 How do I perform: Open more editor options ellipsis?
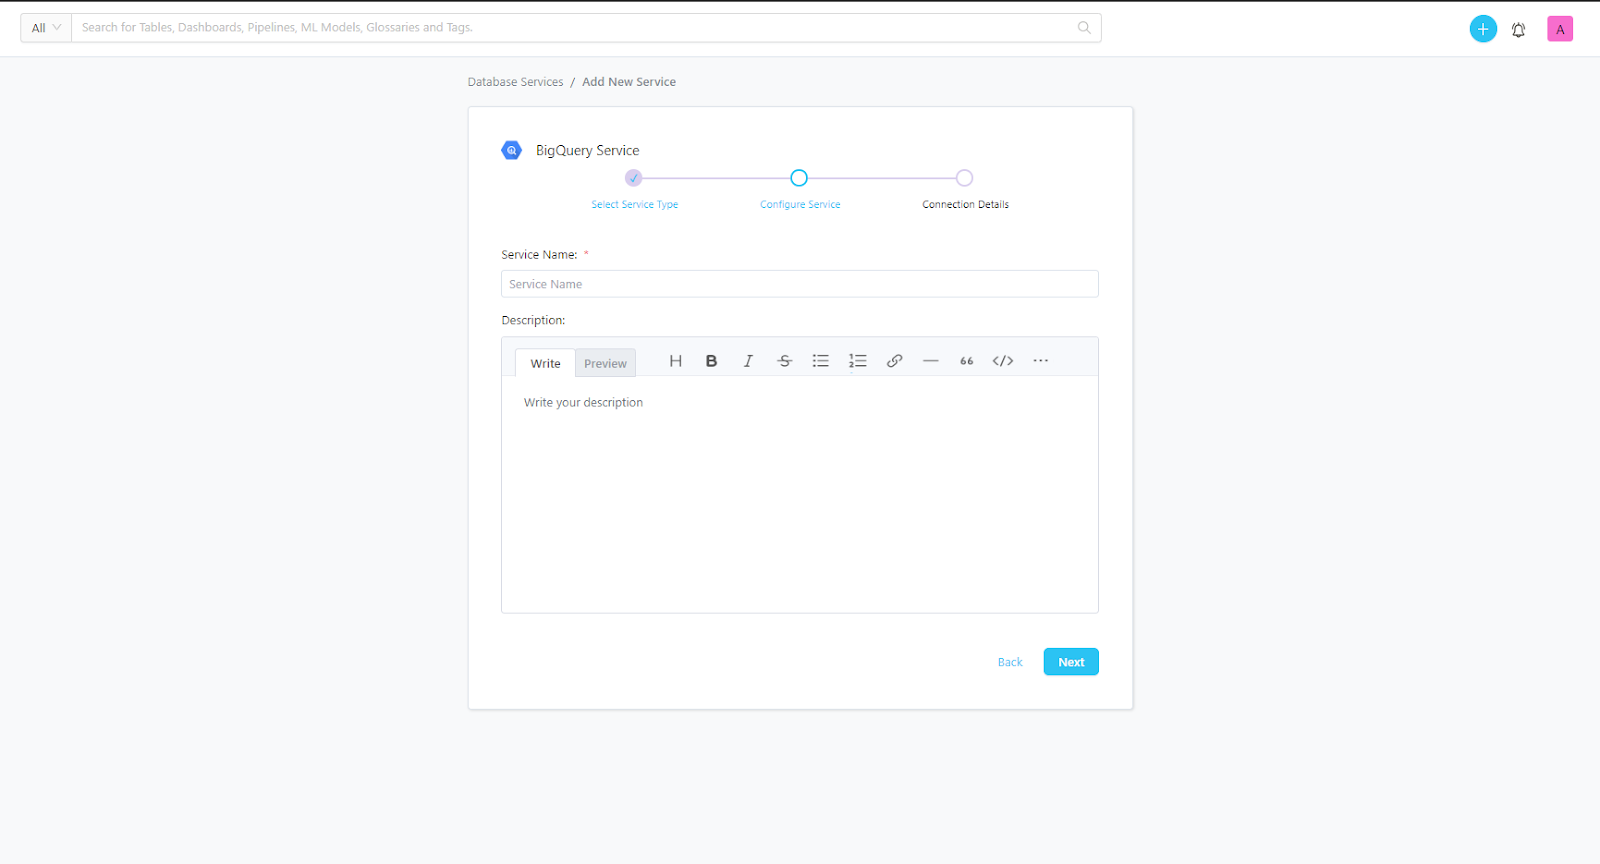coord(1040,361)
